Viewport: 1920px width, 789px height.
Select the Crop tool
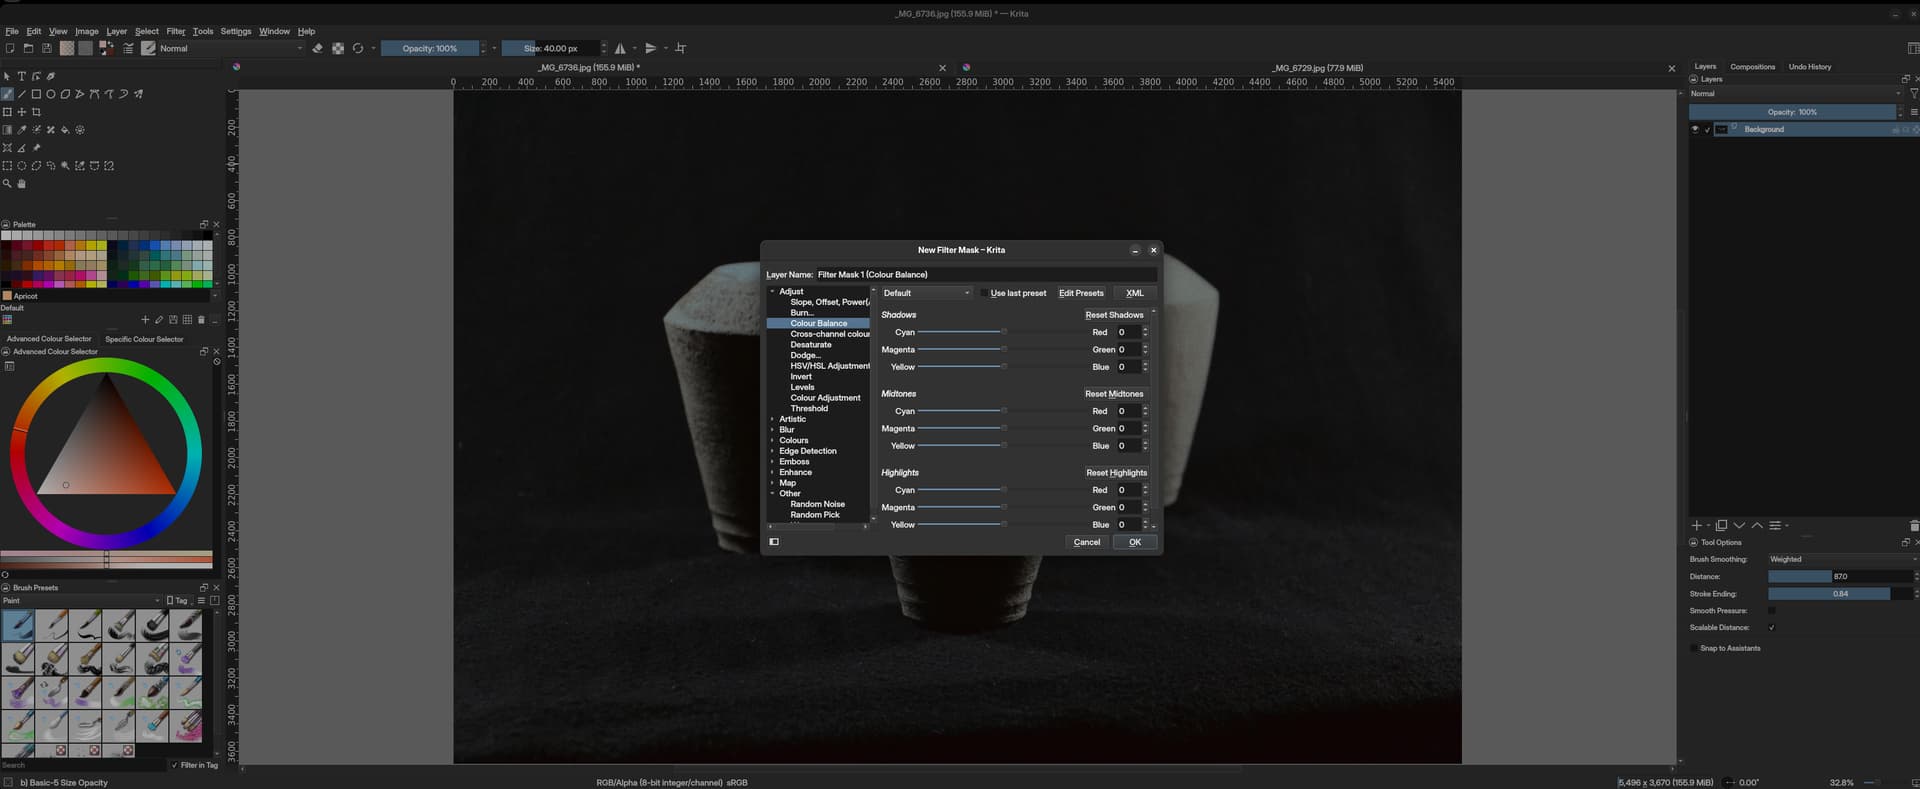point(36,112)
